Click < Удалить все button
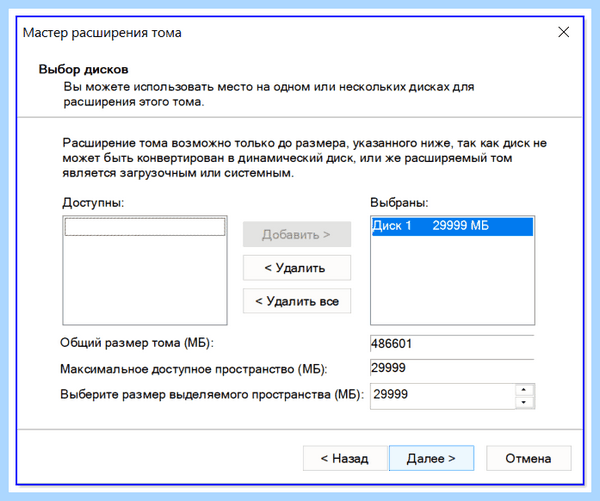Viewport: 600px width, 501px height. [297, 301]
